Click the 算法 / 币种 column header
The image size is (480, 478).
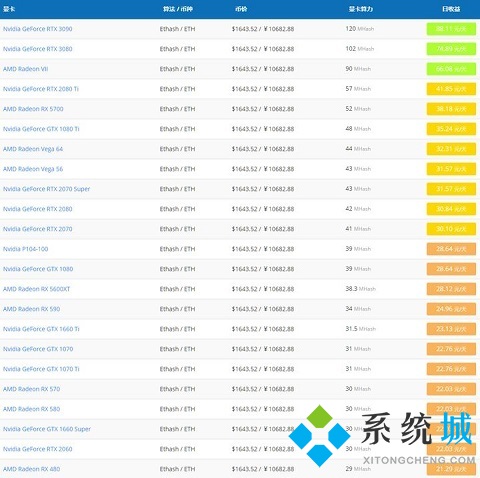[x=178, y=9]
